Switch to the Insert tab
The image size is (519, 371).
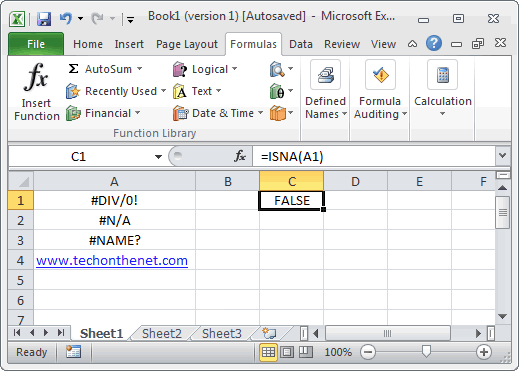(x=129, y=44)
